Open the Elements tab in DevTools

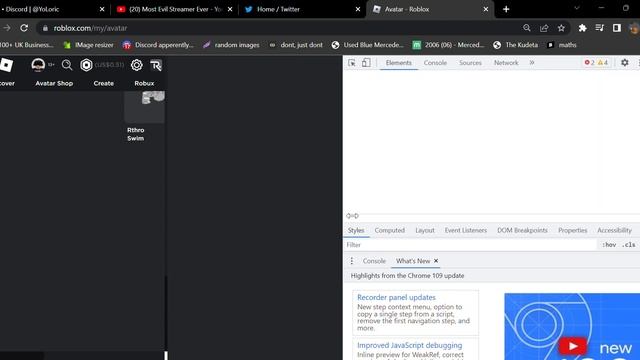(398, 62)
